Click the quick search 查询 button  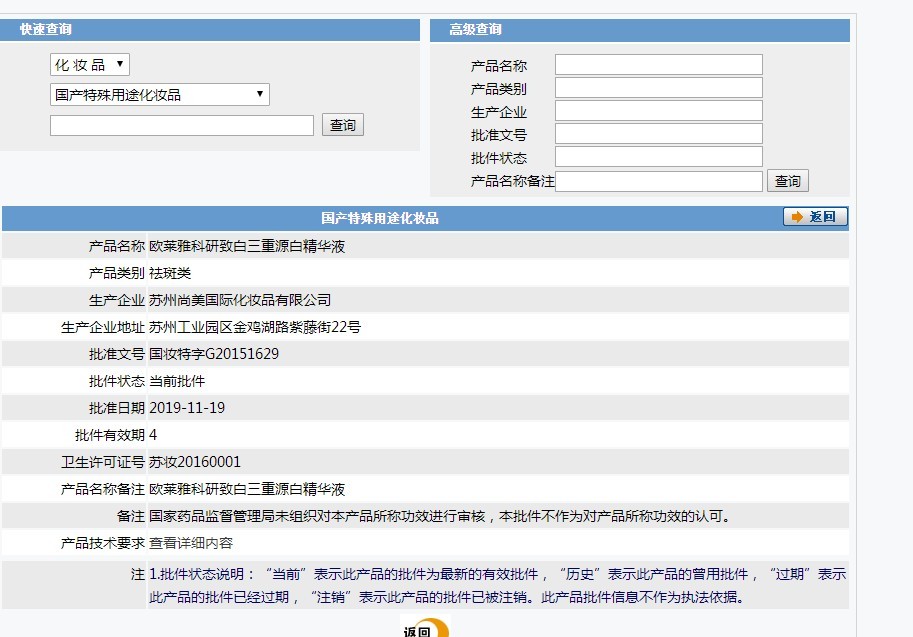click(342, 125)
